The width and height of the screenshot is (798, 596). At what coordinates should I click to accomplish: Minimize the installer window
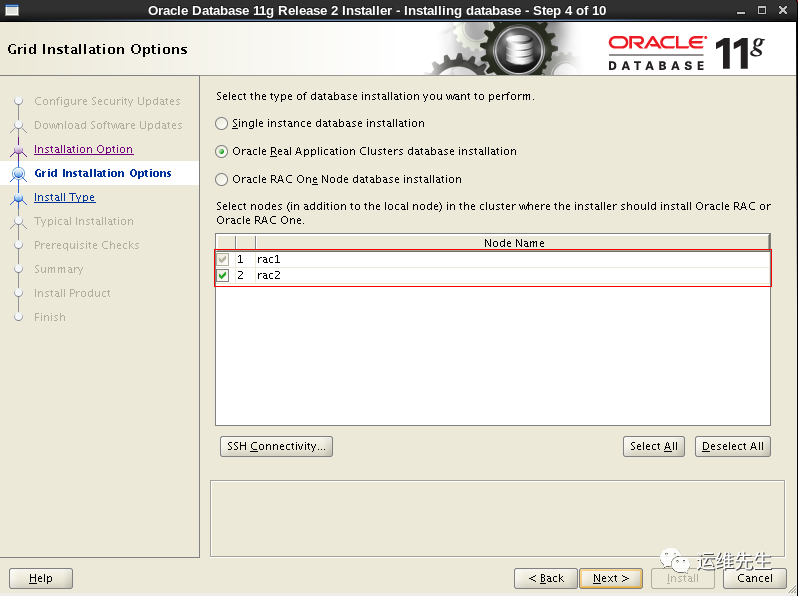[x=741, y=11]
